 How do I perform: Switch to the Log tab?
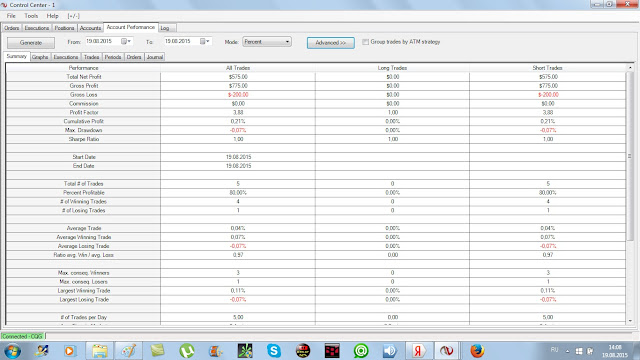tap(165, 28)
